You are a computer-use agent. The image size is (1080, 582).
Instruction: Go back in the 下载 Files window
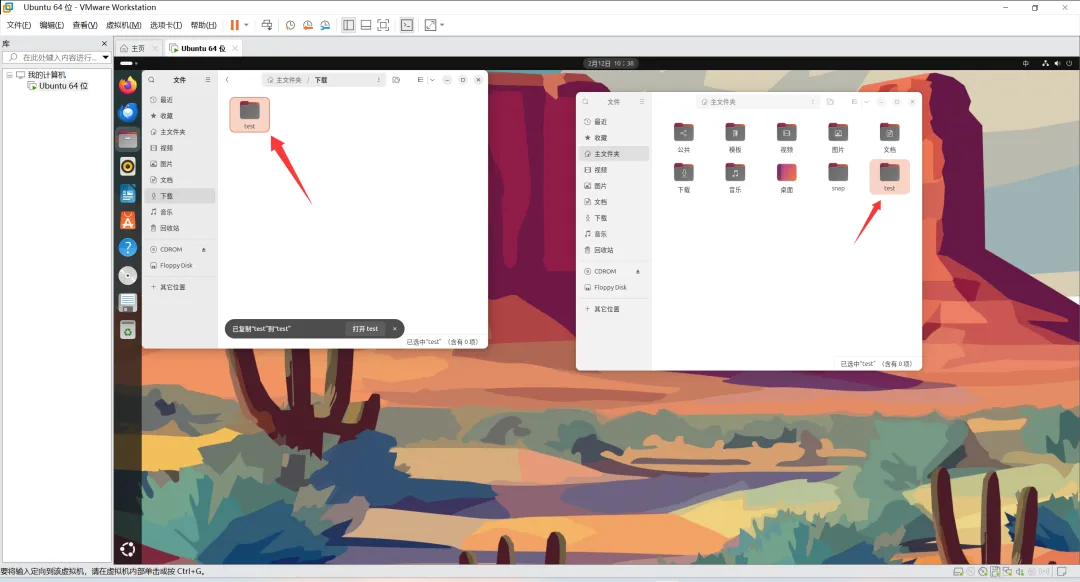pyautogui.click(x=227, y=80)
